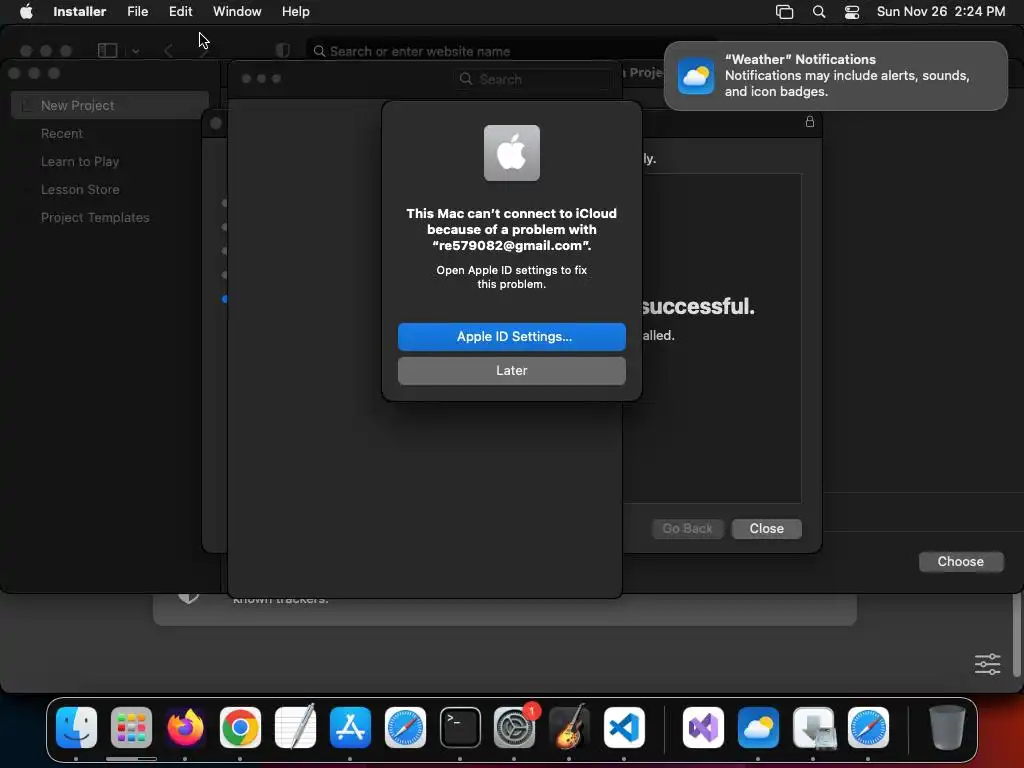The width and height of the screenshot is (1024, 768).
Task: Click the Weather icon in the notification
Action: (x=696, y=76)
